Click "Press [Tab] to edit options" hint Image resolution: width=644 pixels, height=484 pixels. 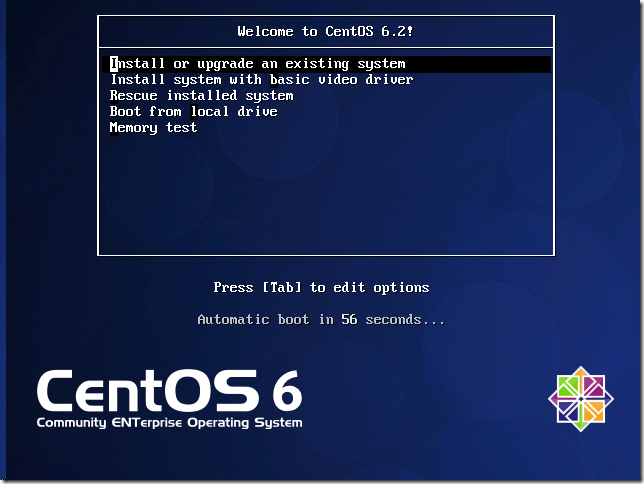tap(321, 287)
